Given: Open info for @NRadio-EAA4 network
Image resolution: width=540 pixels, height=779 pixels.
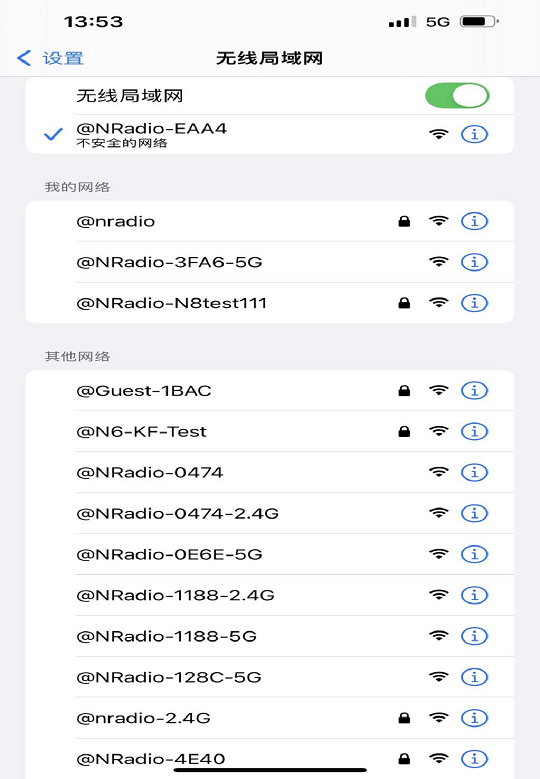Looking at the screenshot, I should click(x=474, y=134).
